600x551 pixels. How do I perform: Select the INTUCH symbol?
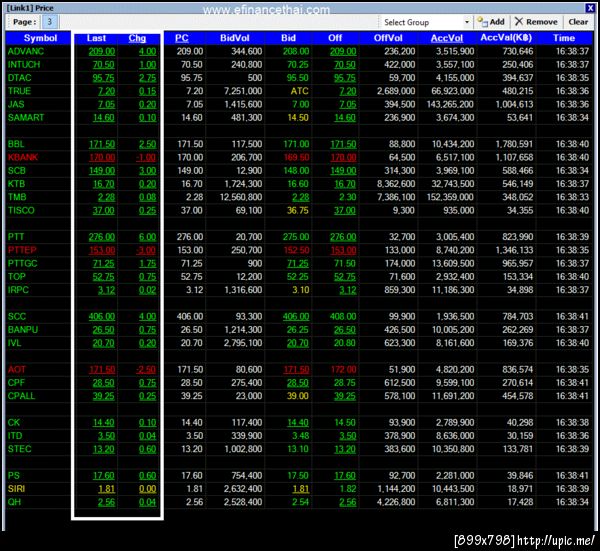pyautogui.click(x=24, y=65)
